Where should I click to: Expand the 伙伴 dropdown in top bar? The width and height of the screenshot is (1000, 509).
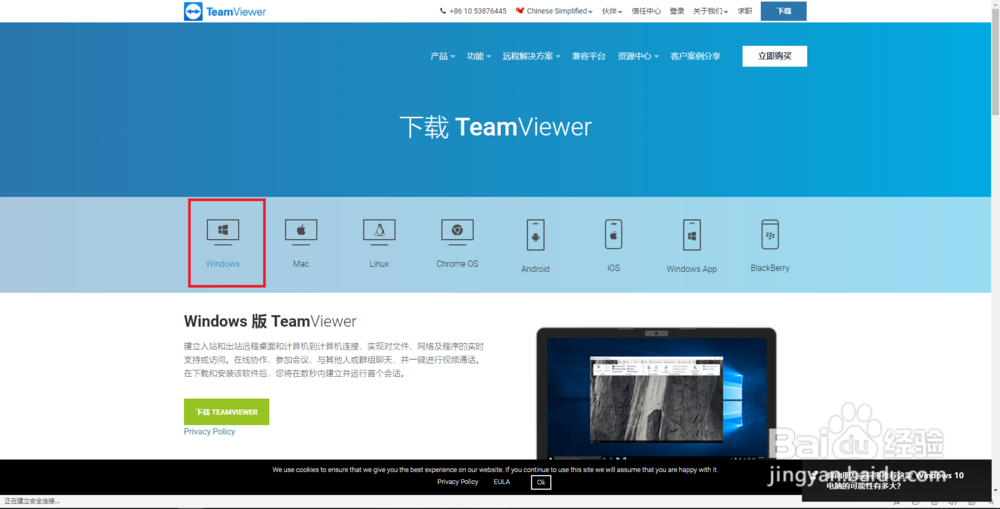pos(612,11)
